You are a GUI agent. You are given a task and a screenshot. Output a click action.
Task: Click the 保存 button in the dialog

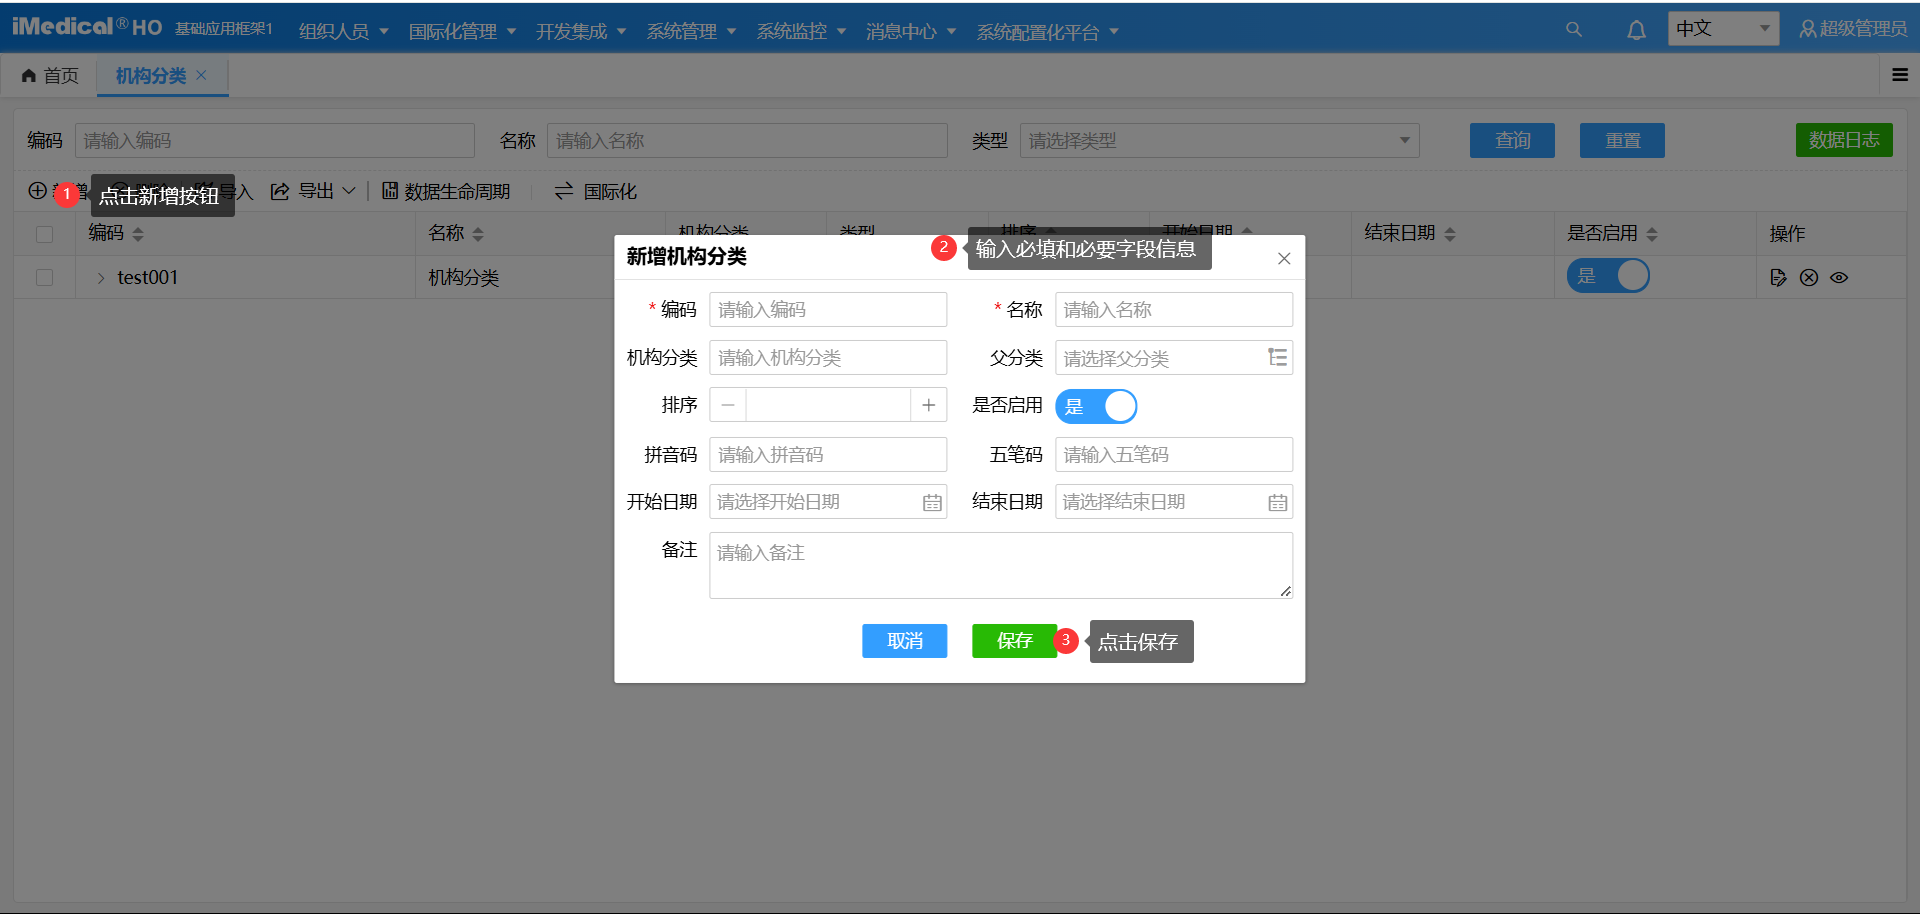click(1013, 641)
